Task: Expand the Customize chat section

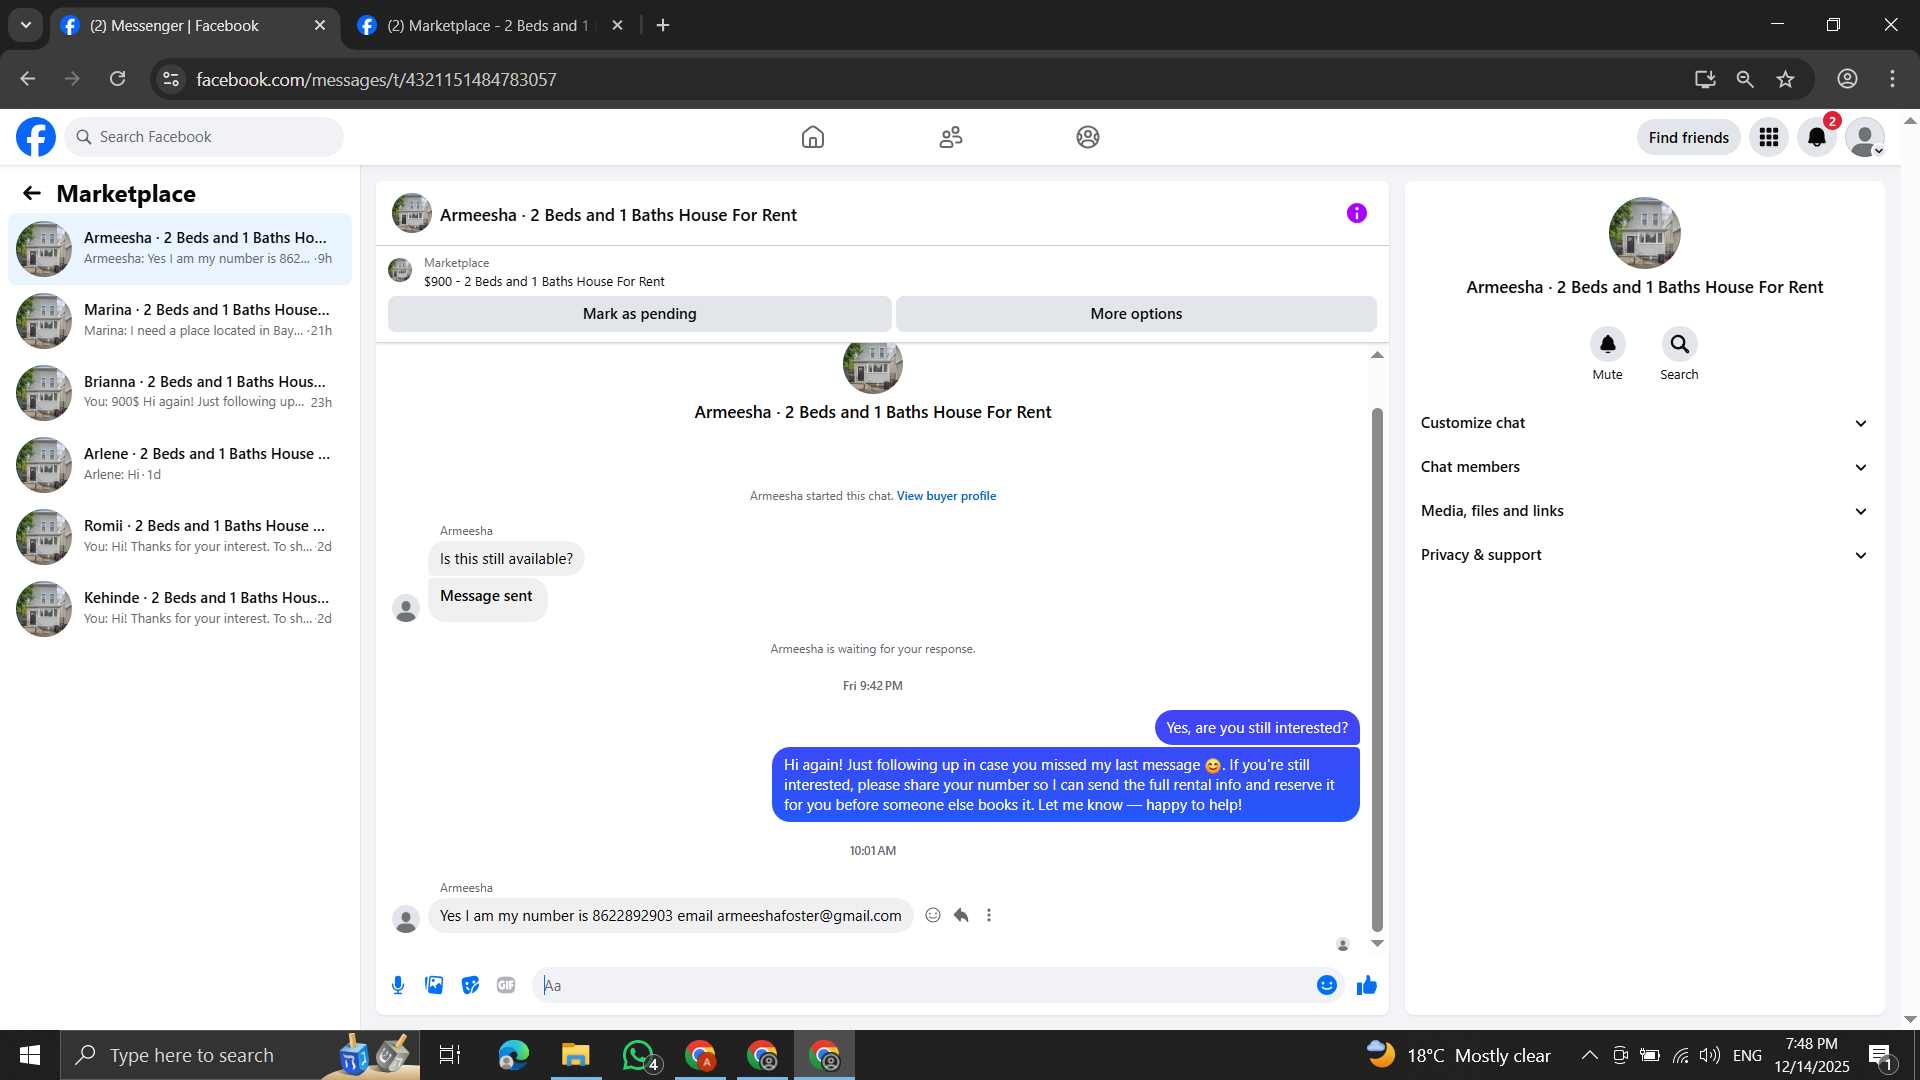Action: pos(1644,423)
